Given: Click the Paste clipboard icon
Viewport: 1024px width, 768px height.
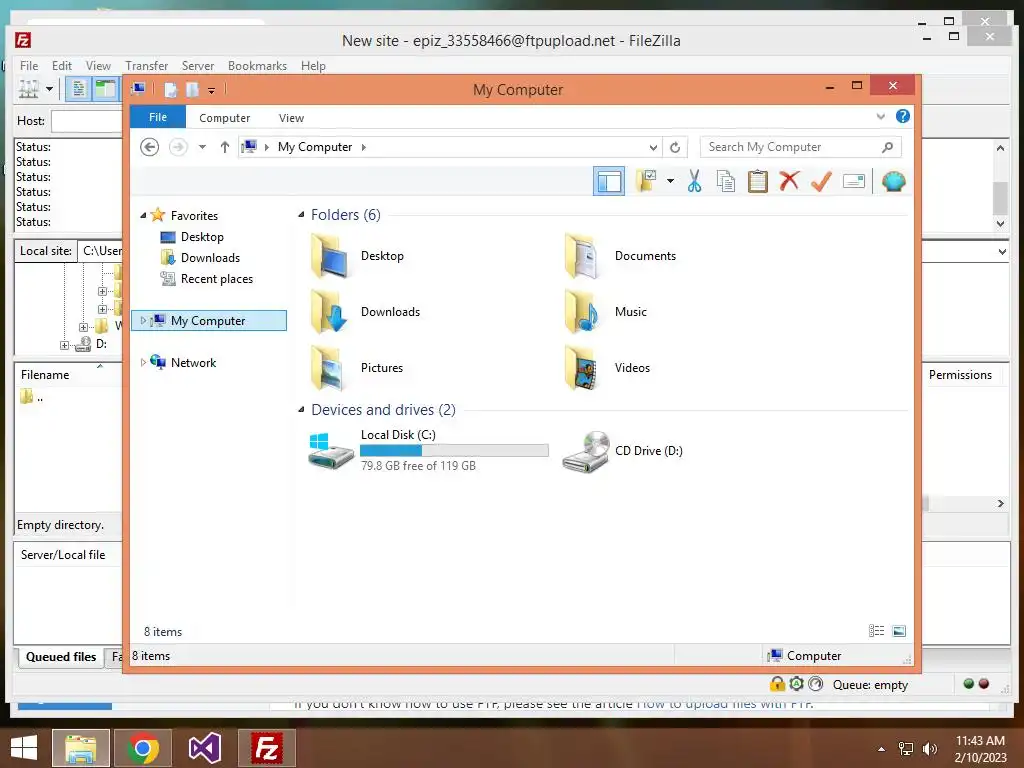Looking at the screenshot, I should [x=758, y=181].
